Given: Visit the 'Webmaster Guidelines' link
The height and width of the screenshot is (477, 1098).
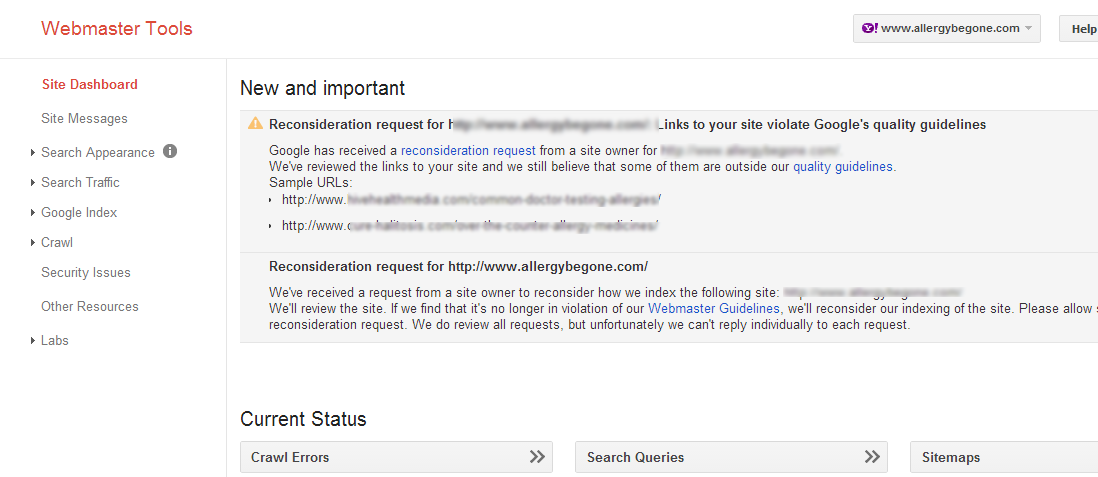Looking at the screenshot, I should point(714,309).
